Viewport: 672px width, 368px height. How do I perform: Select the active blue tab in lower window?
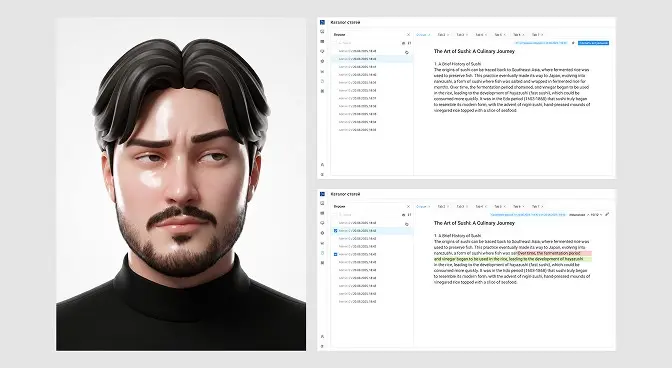(423, 206)
